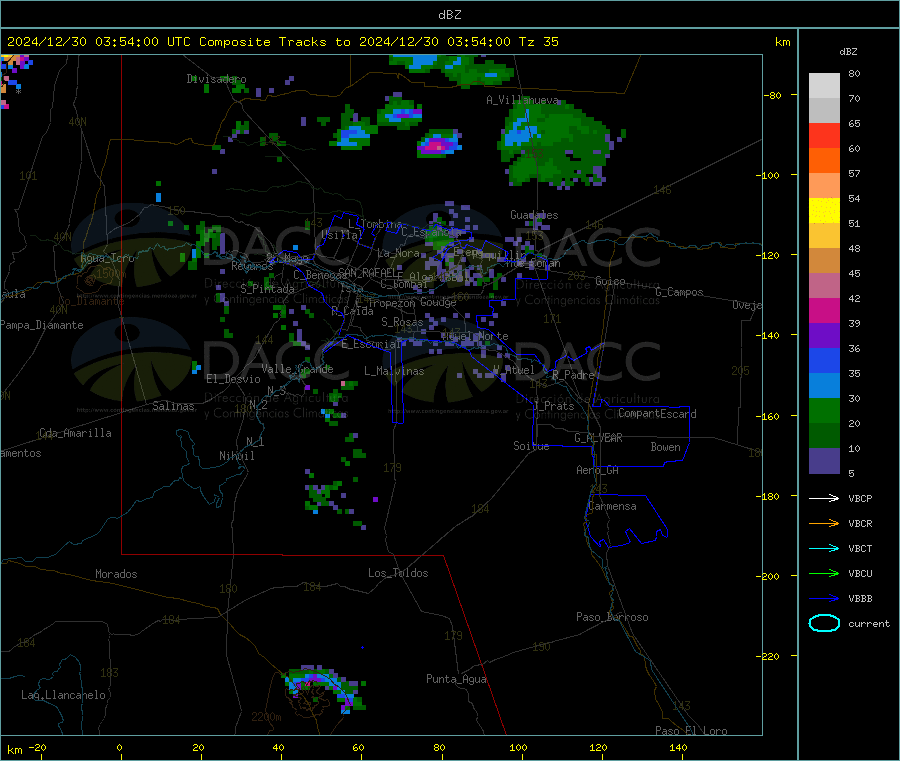The width and height of the screenshot is (900, 761).
Task: Click the magenta storm cell near A_Villanueva
Action: click(438, 143)
